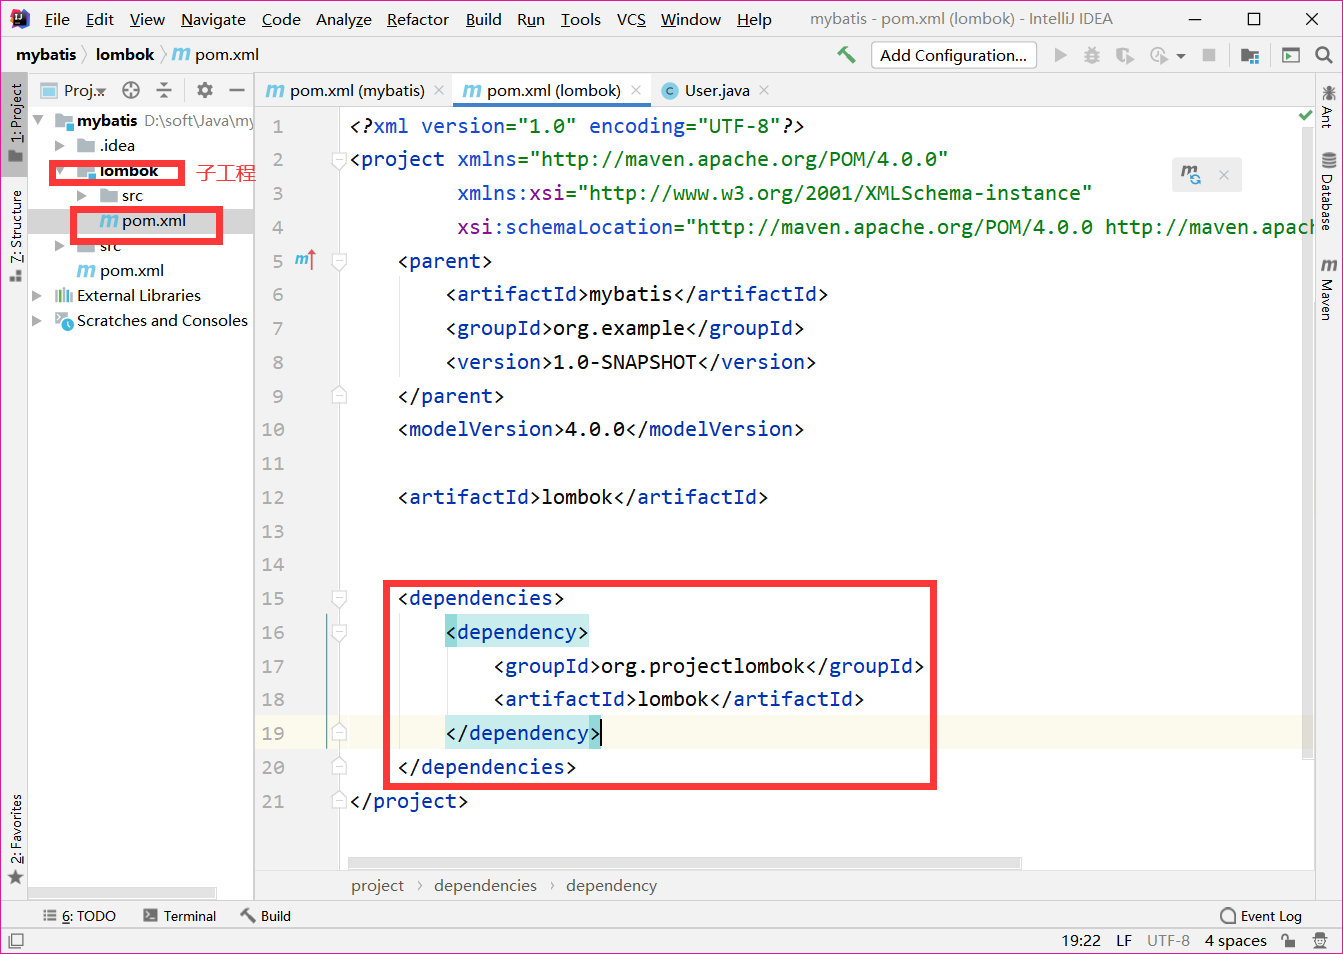
Task: Open the Project panel settings gear
Action: [204, 89]
